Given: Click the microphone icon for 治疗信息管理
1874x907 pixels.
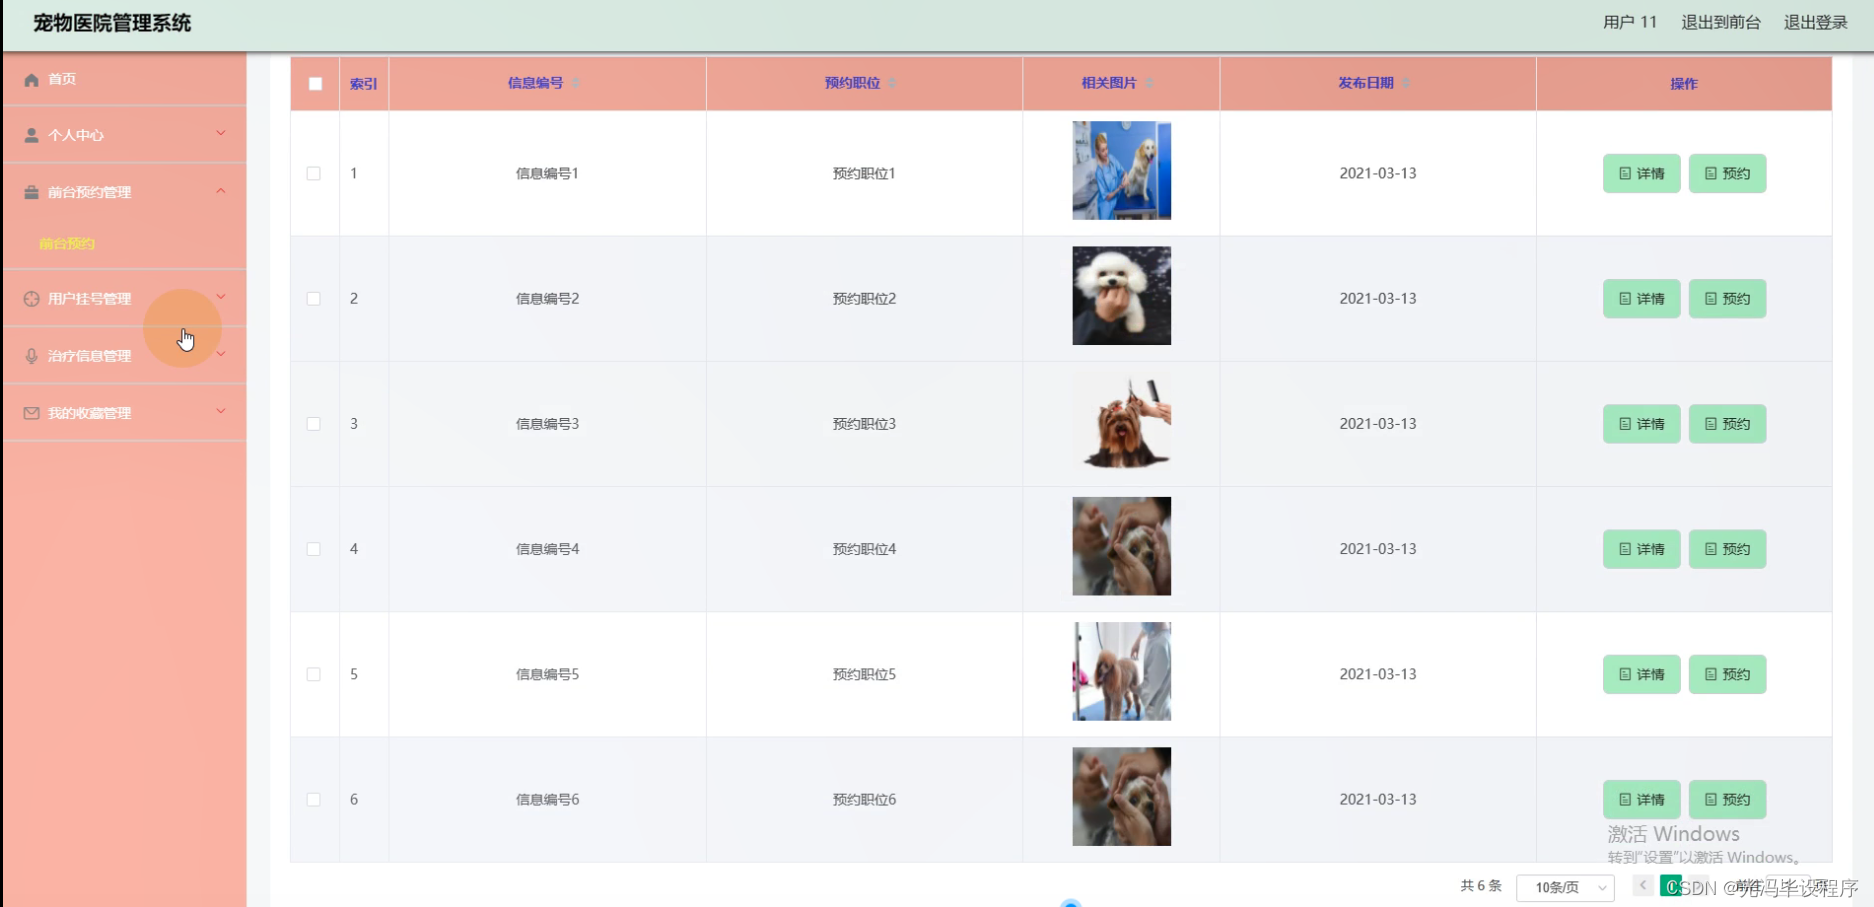Looking at the screenshot, I should (32, 356).
